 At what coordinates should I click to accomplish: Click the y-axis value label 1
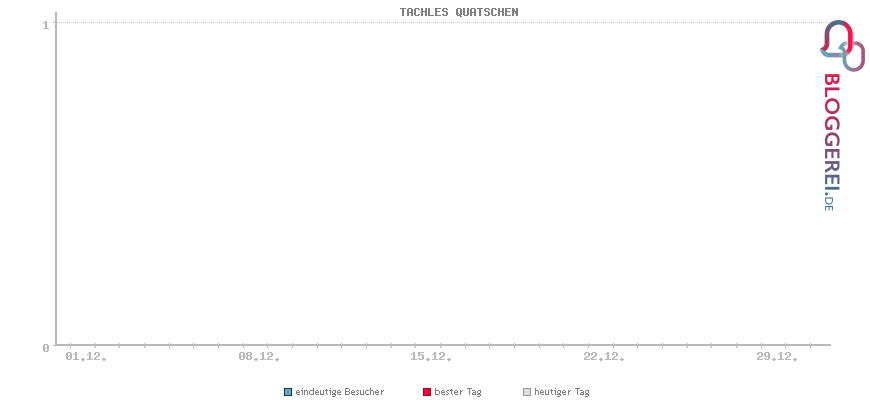coord(45,24)
